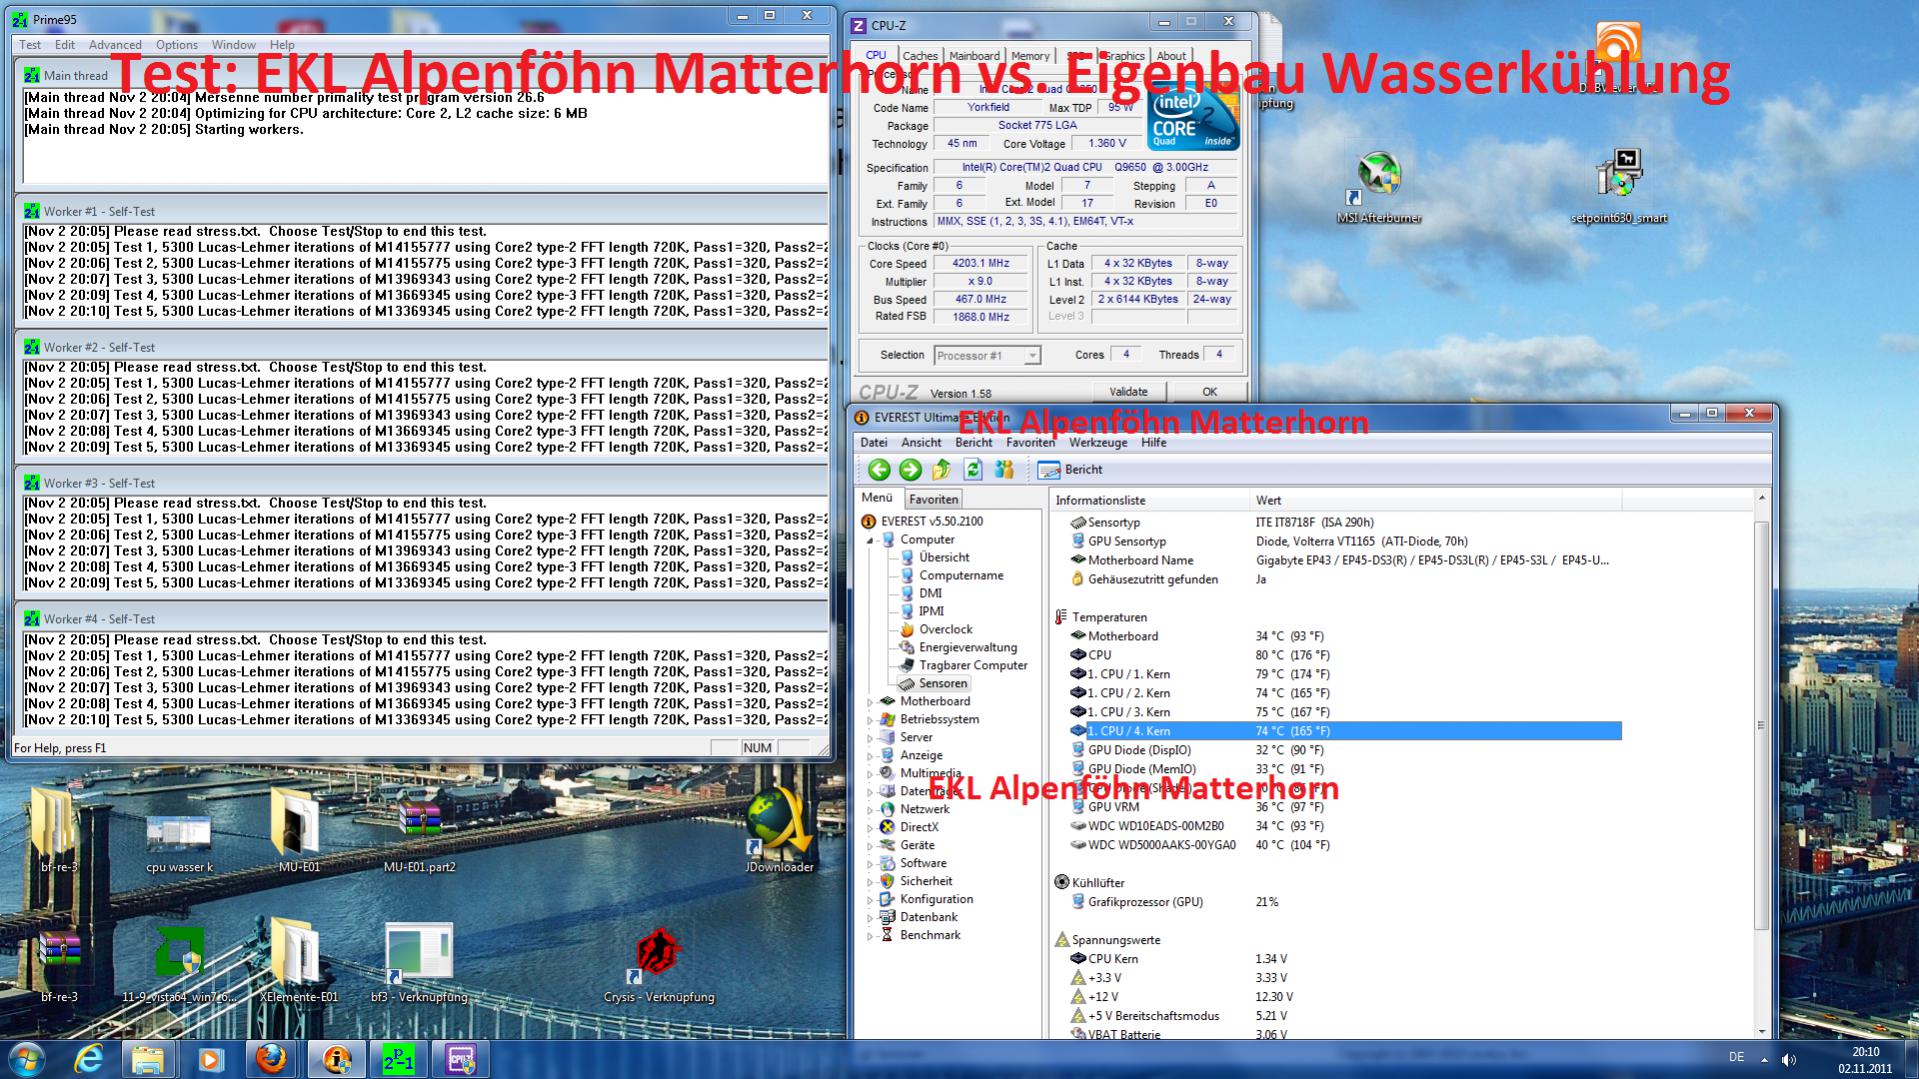Viewport: 1919px width, 1079px height.
Task: Expand the Netzwerk tree node
Action: coord(870,810)
